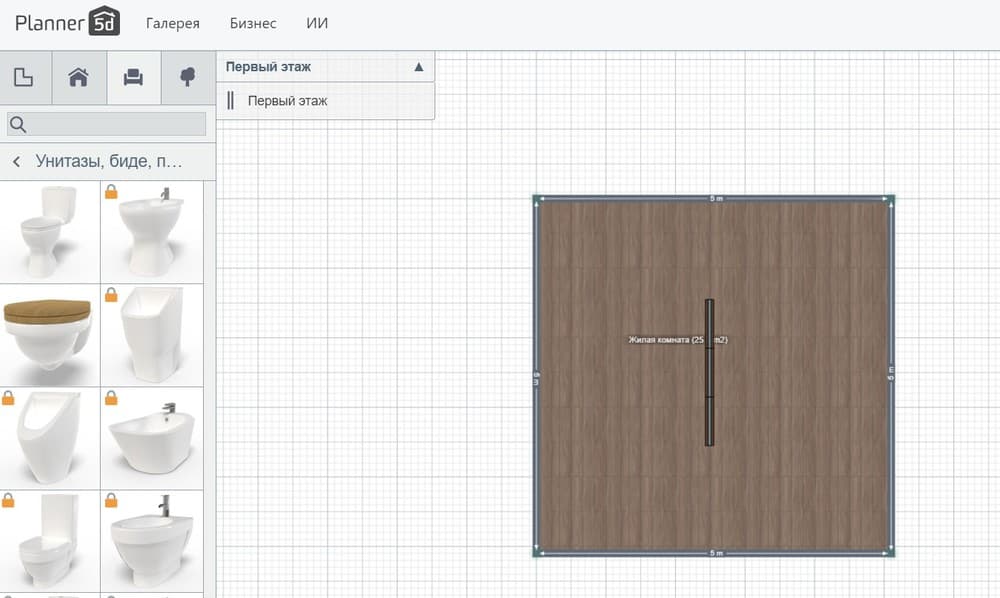Viewport: 1000px width, 598px height.
Task: Open the Бизнес menu
Action: click(253, 23)
